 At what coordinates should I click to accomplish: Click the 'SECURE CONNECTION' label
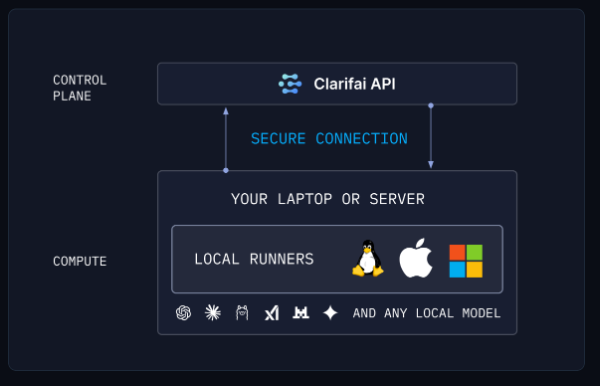tap(329, 138)
